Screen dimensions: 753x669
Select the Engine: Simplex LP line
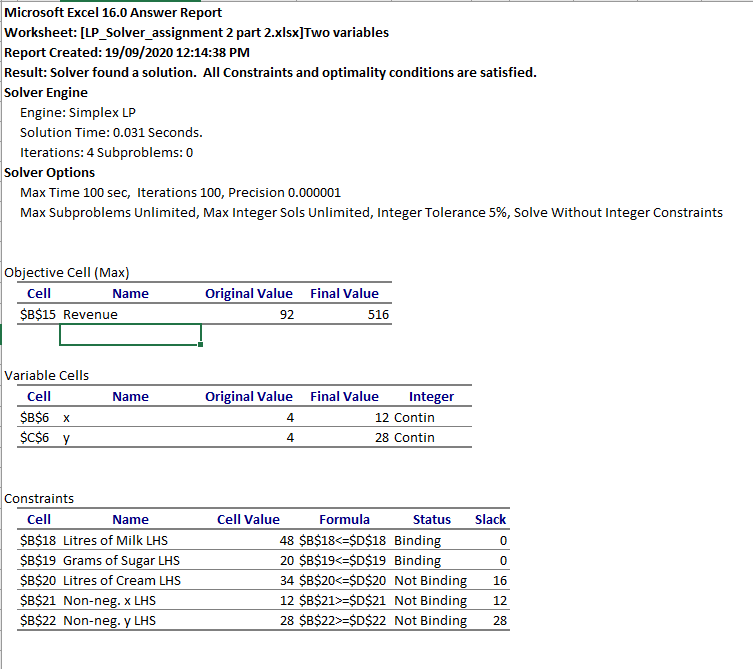pos(78,112)
